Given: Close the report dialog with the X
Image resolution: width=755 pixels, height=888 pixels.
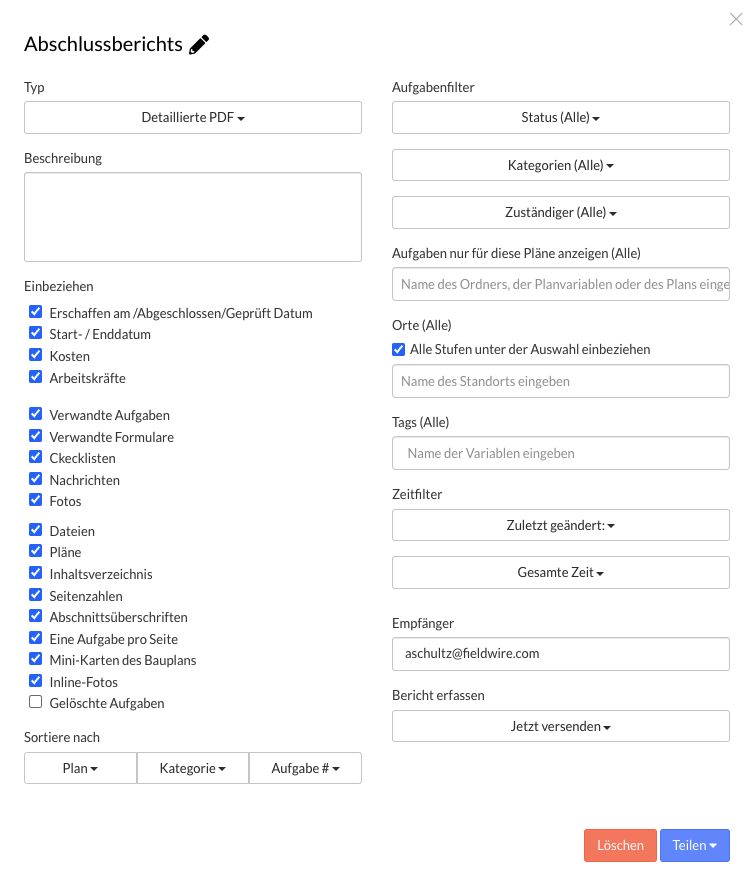Looking at the screenshot, I should pyautogui.click(x=736, y=19).
